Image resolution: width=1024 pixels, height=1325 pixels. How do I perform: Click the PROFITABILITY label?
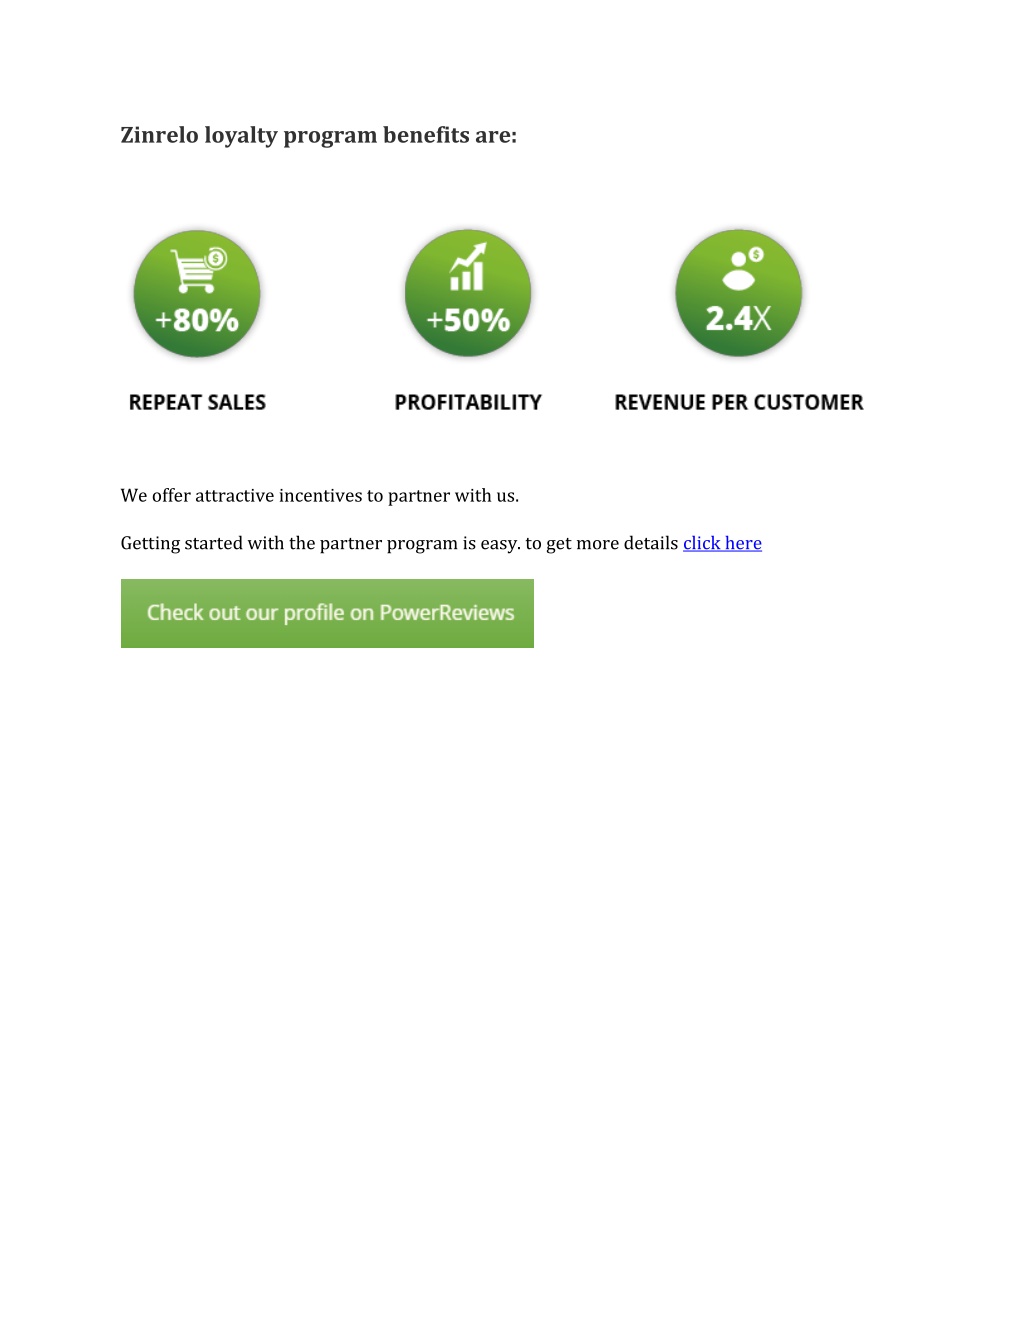pos(468,402)
